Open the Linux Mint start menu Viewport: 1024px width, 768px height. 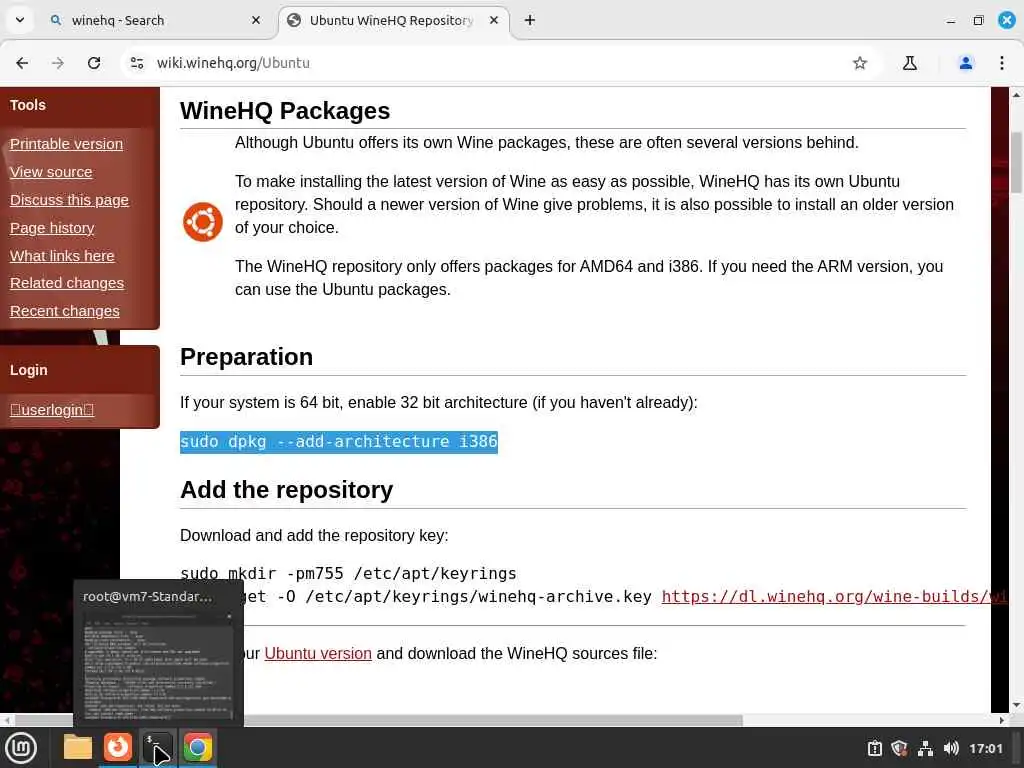pos(22,748)
